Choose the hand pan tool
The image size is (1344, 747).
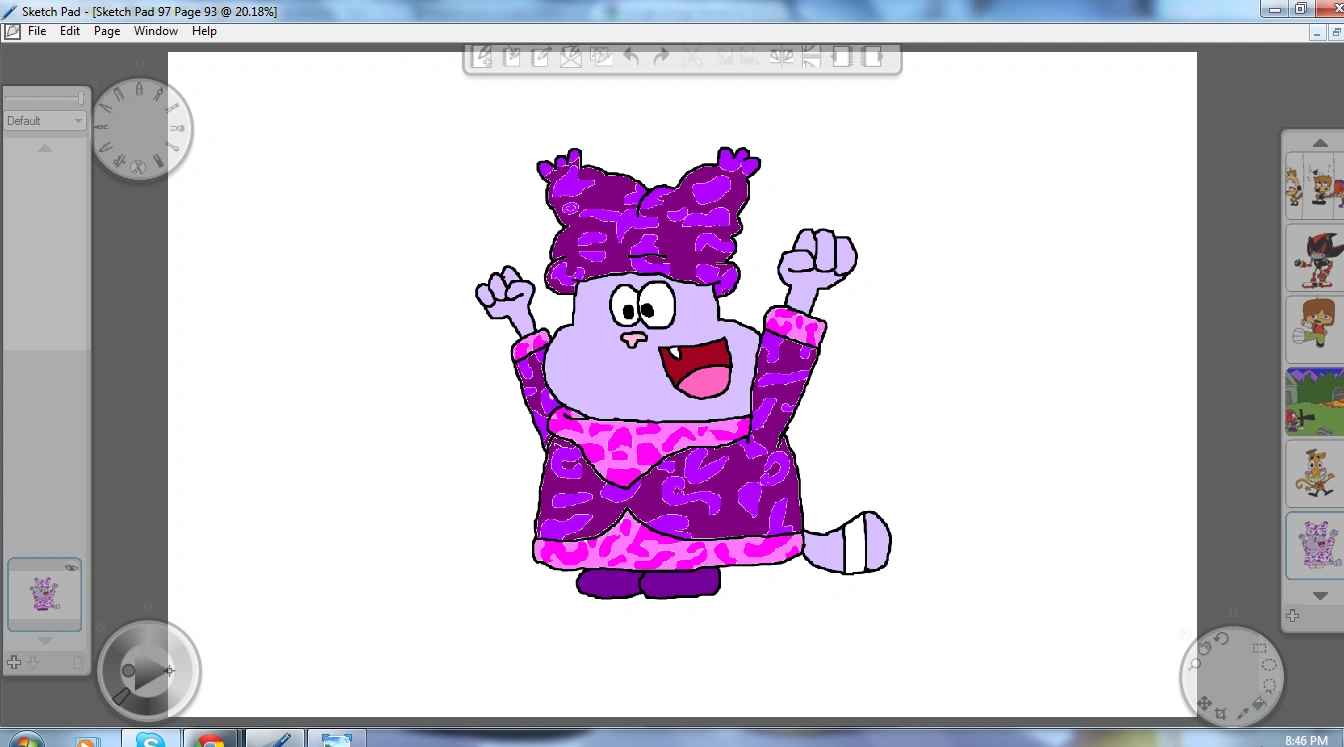click(1205, 647)
